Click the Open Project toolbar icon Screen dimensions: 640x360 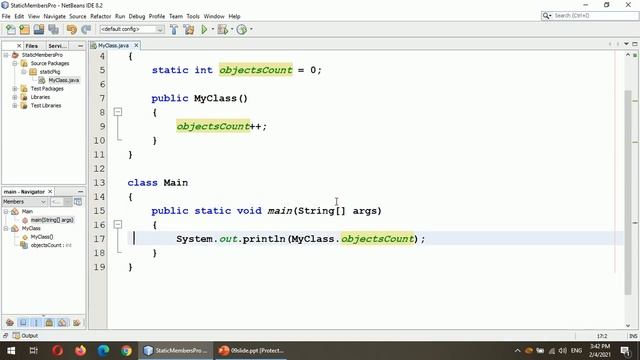(x=39, y=29)
